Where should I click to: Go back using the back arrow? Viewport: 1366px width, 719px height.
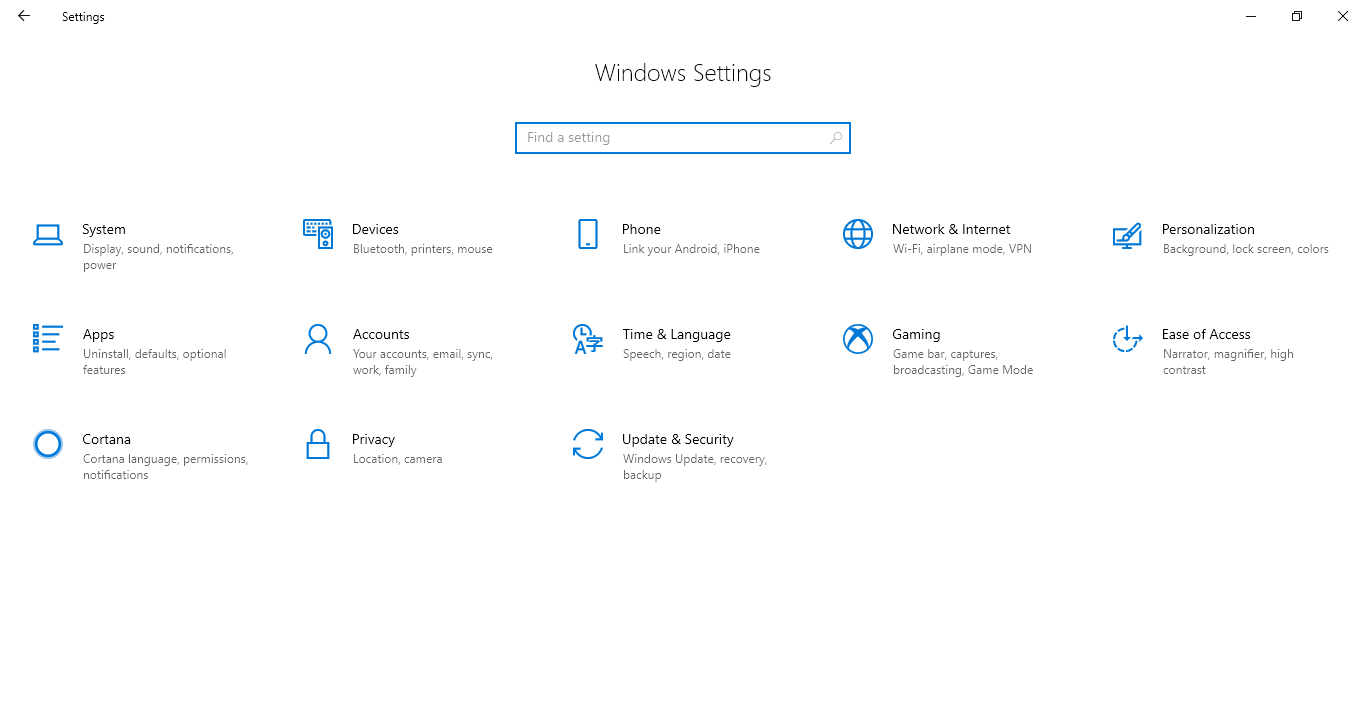tap(24, 16)
